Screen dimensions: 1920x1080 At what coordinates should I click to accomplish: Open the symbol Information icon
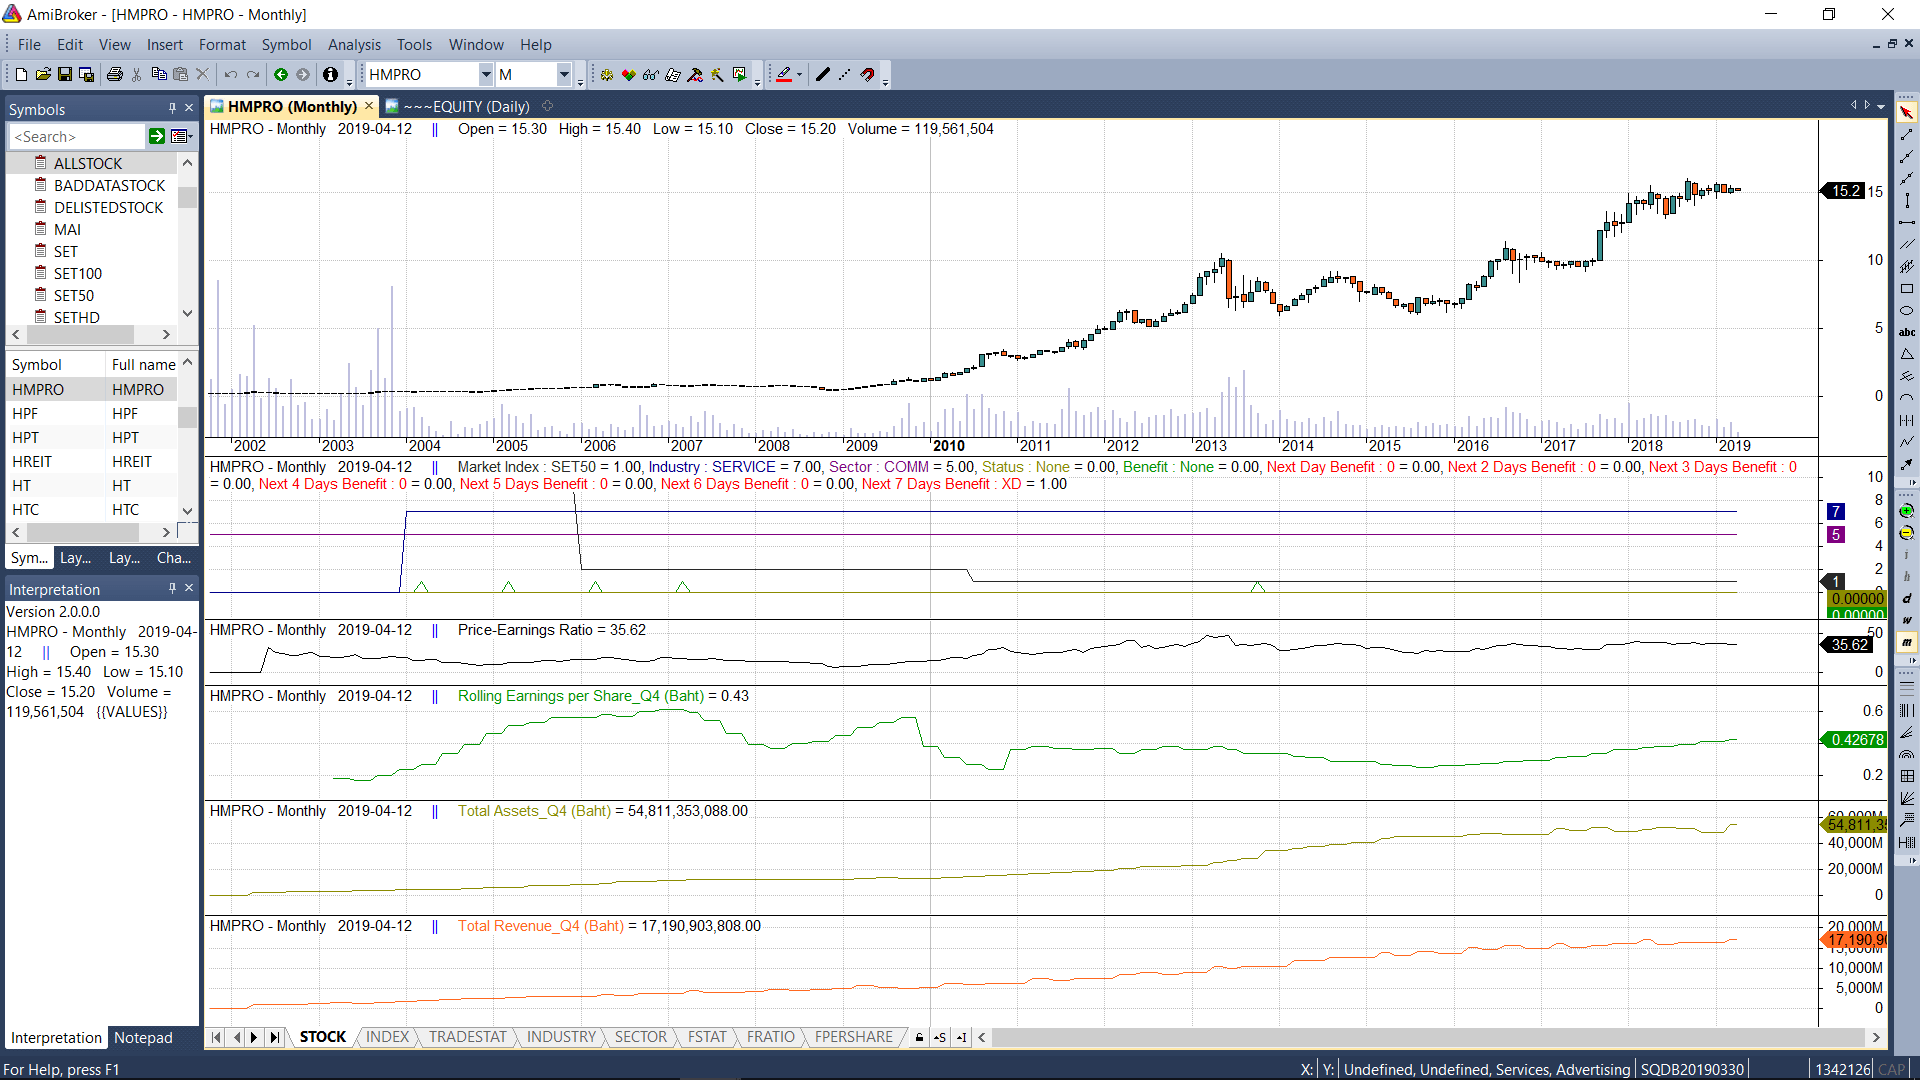[330, 75]
